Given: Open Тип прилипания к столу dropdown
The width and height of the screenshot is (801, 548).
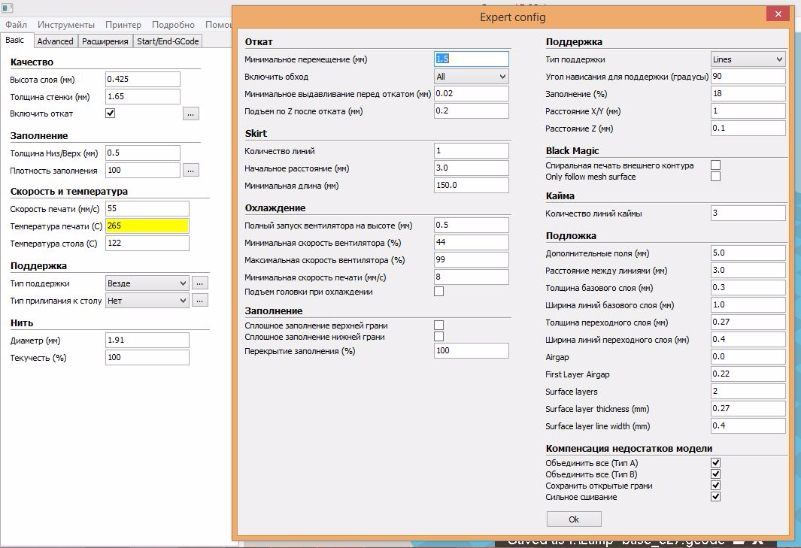Looking at the screenshot, I should (146, 300).
